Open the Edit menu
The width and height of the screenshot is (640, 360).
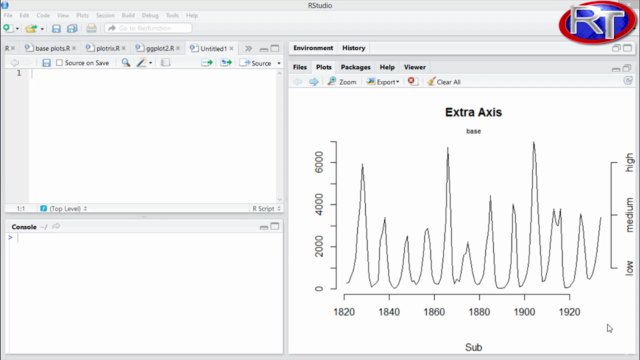point(24,16)
